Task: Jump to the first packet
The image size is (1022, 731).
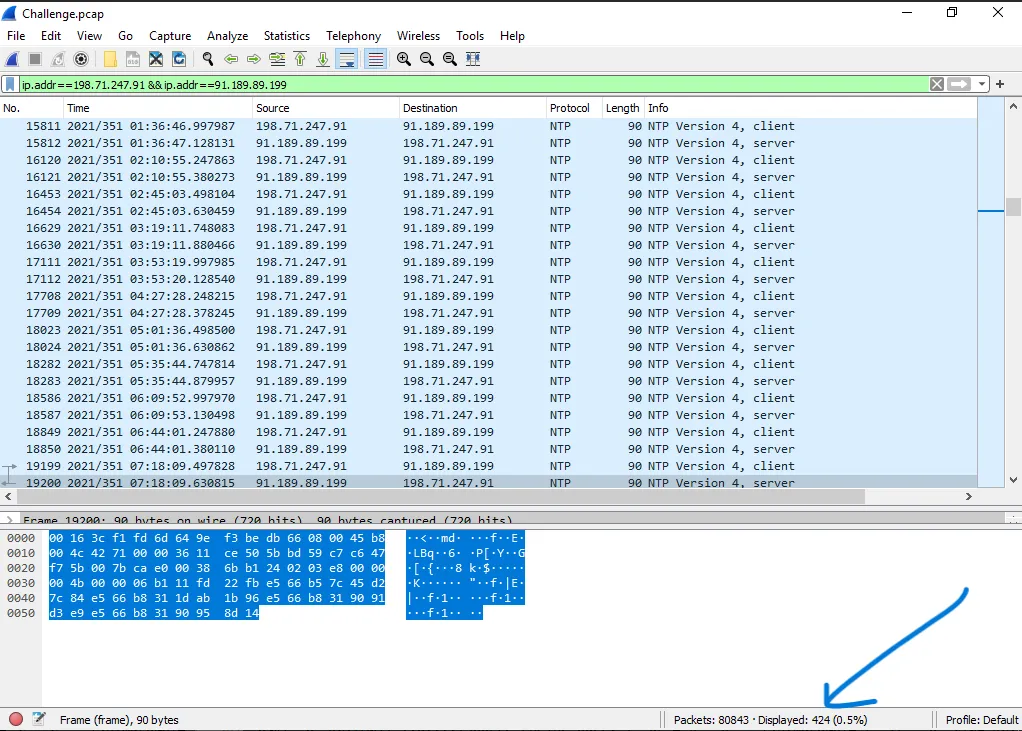Action: (x=300, y=59)
